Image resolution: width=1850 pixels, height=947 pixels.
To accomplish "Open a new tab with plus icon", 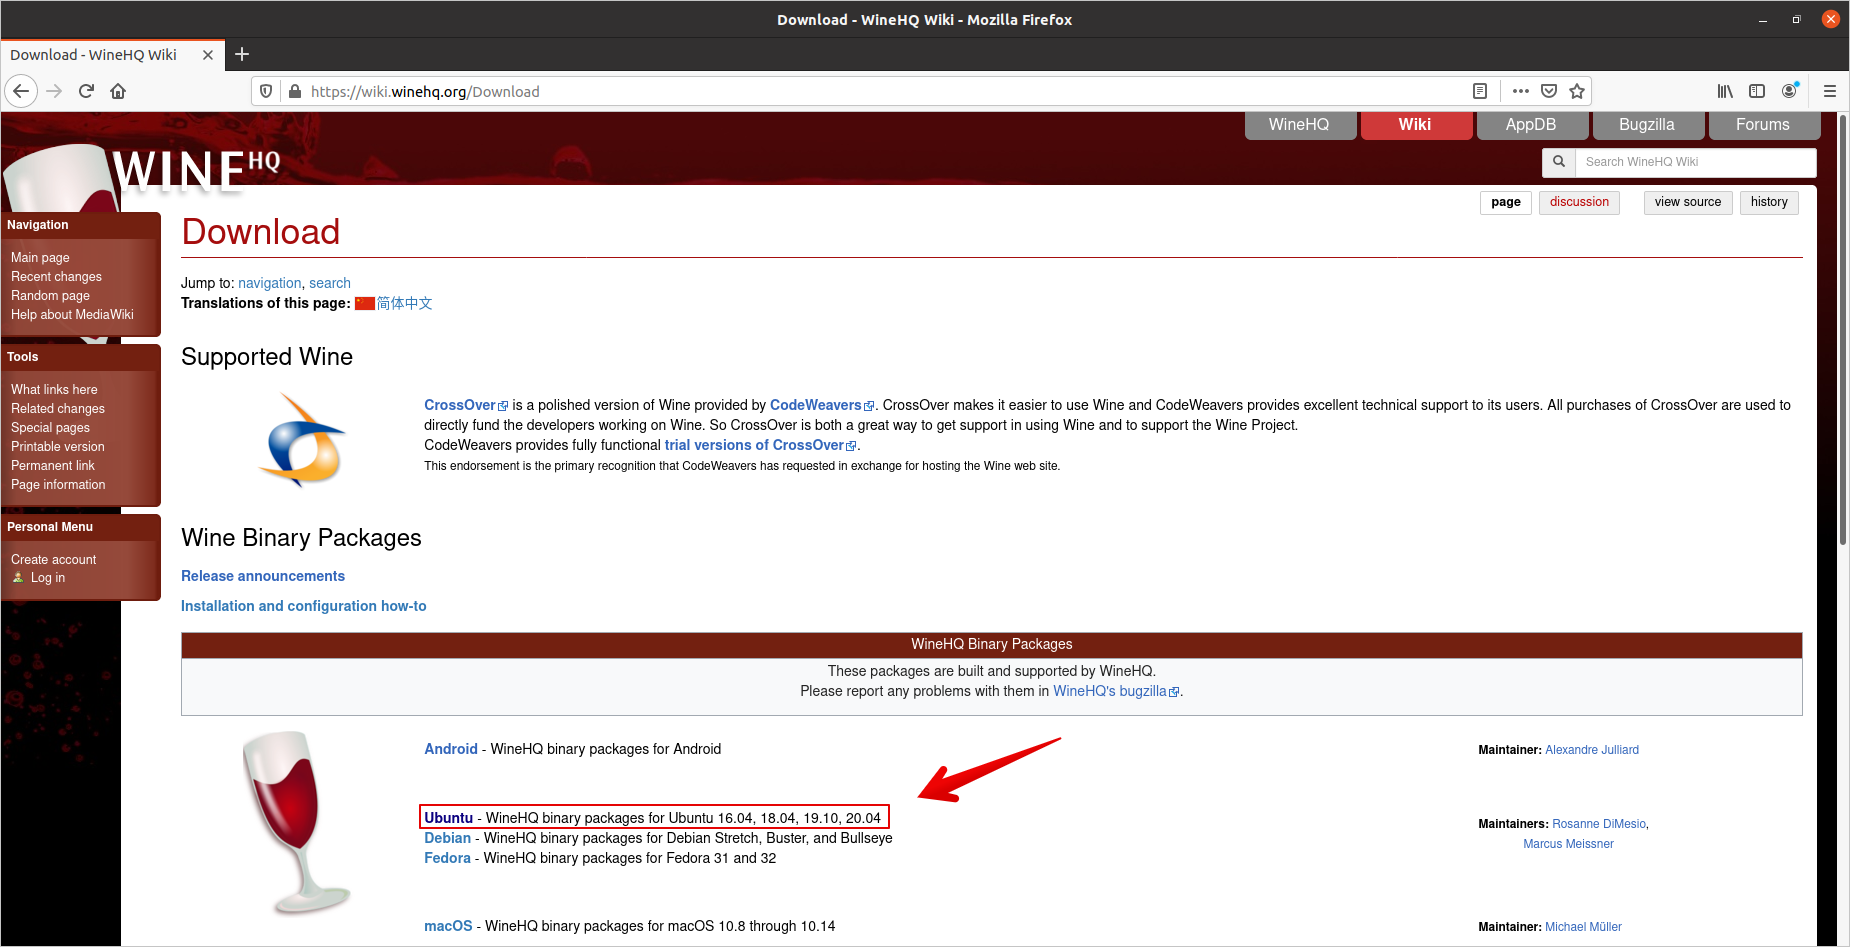I will pyautogui.click(x=242, y=54).
